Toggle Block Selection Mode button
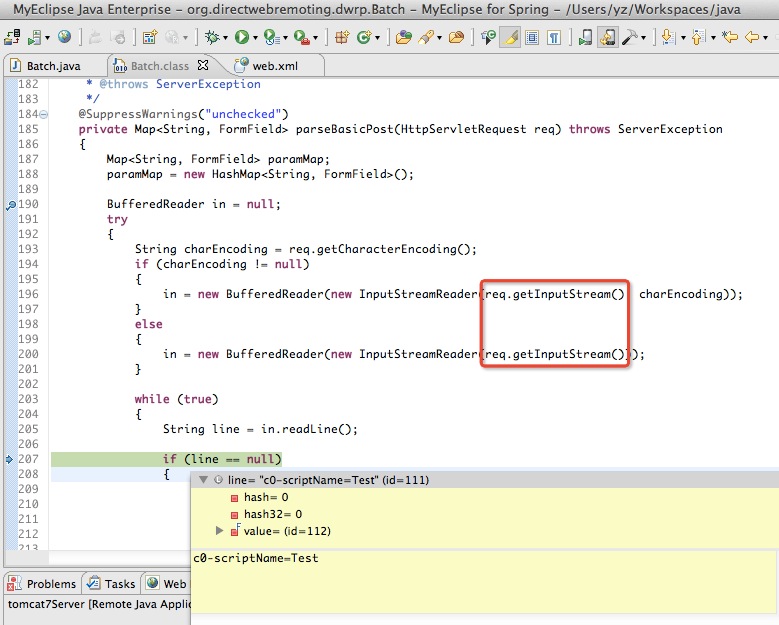Viewport: 779px width, 625px height. pyautogui.click(x=532, y=37)
